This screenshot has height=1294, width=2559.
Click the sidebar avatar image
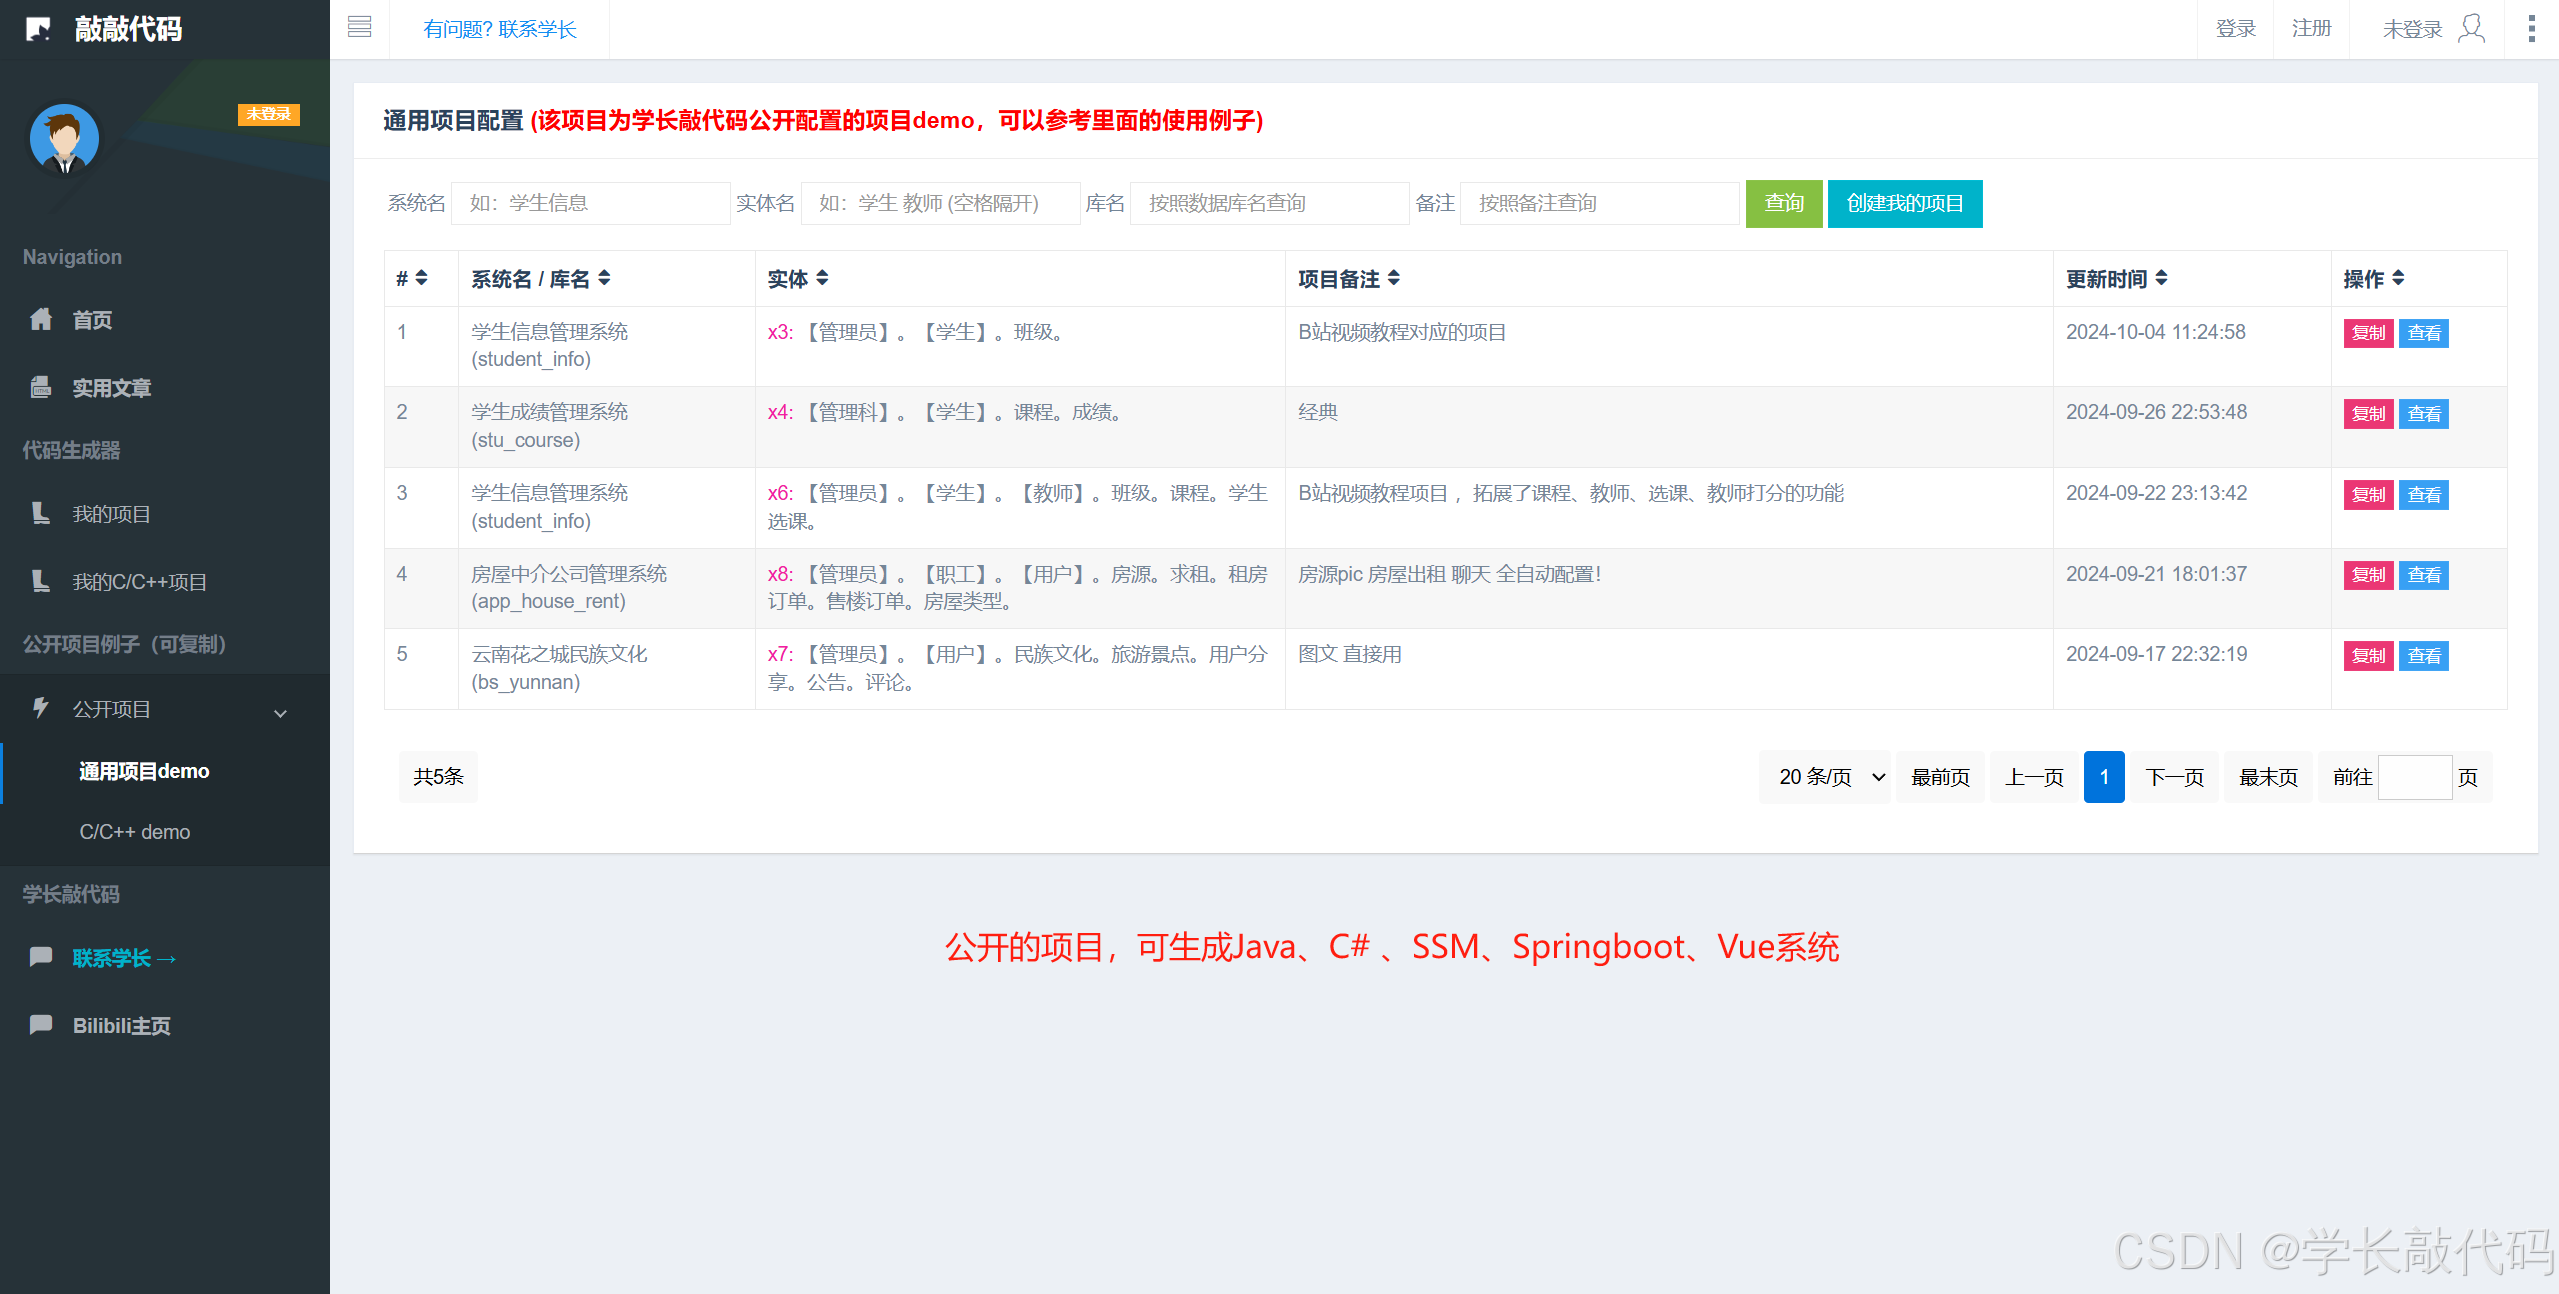(x=64, y=139)
